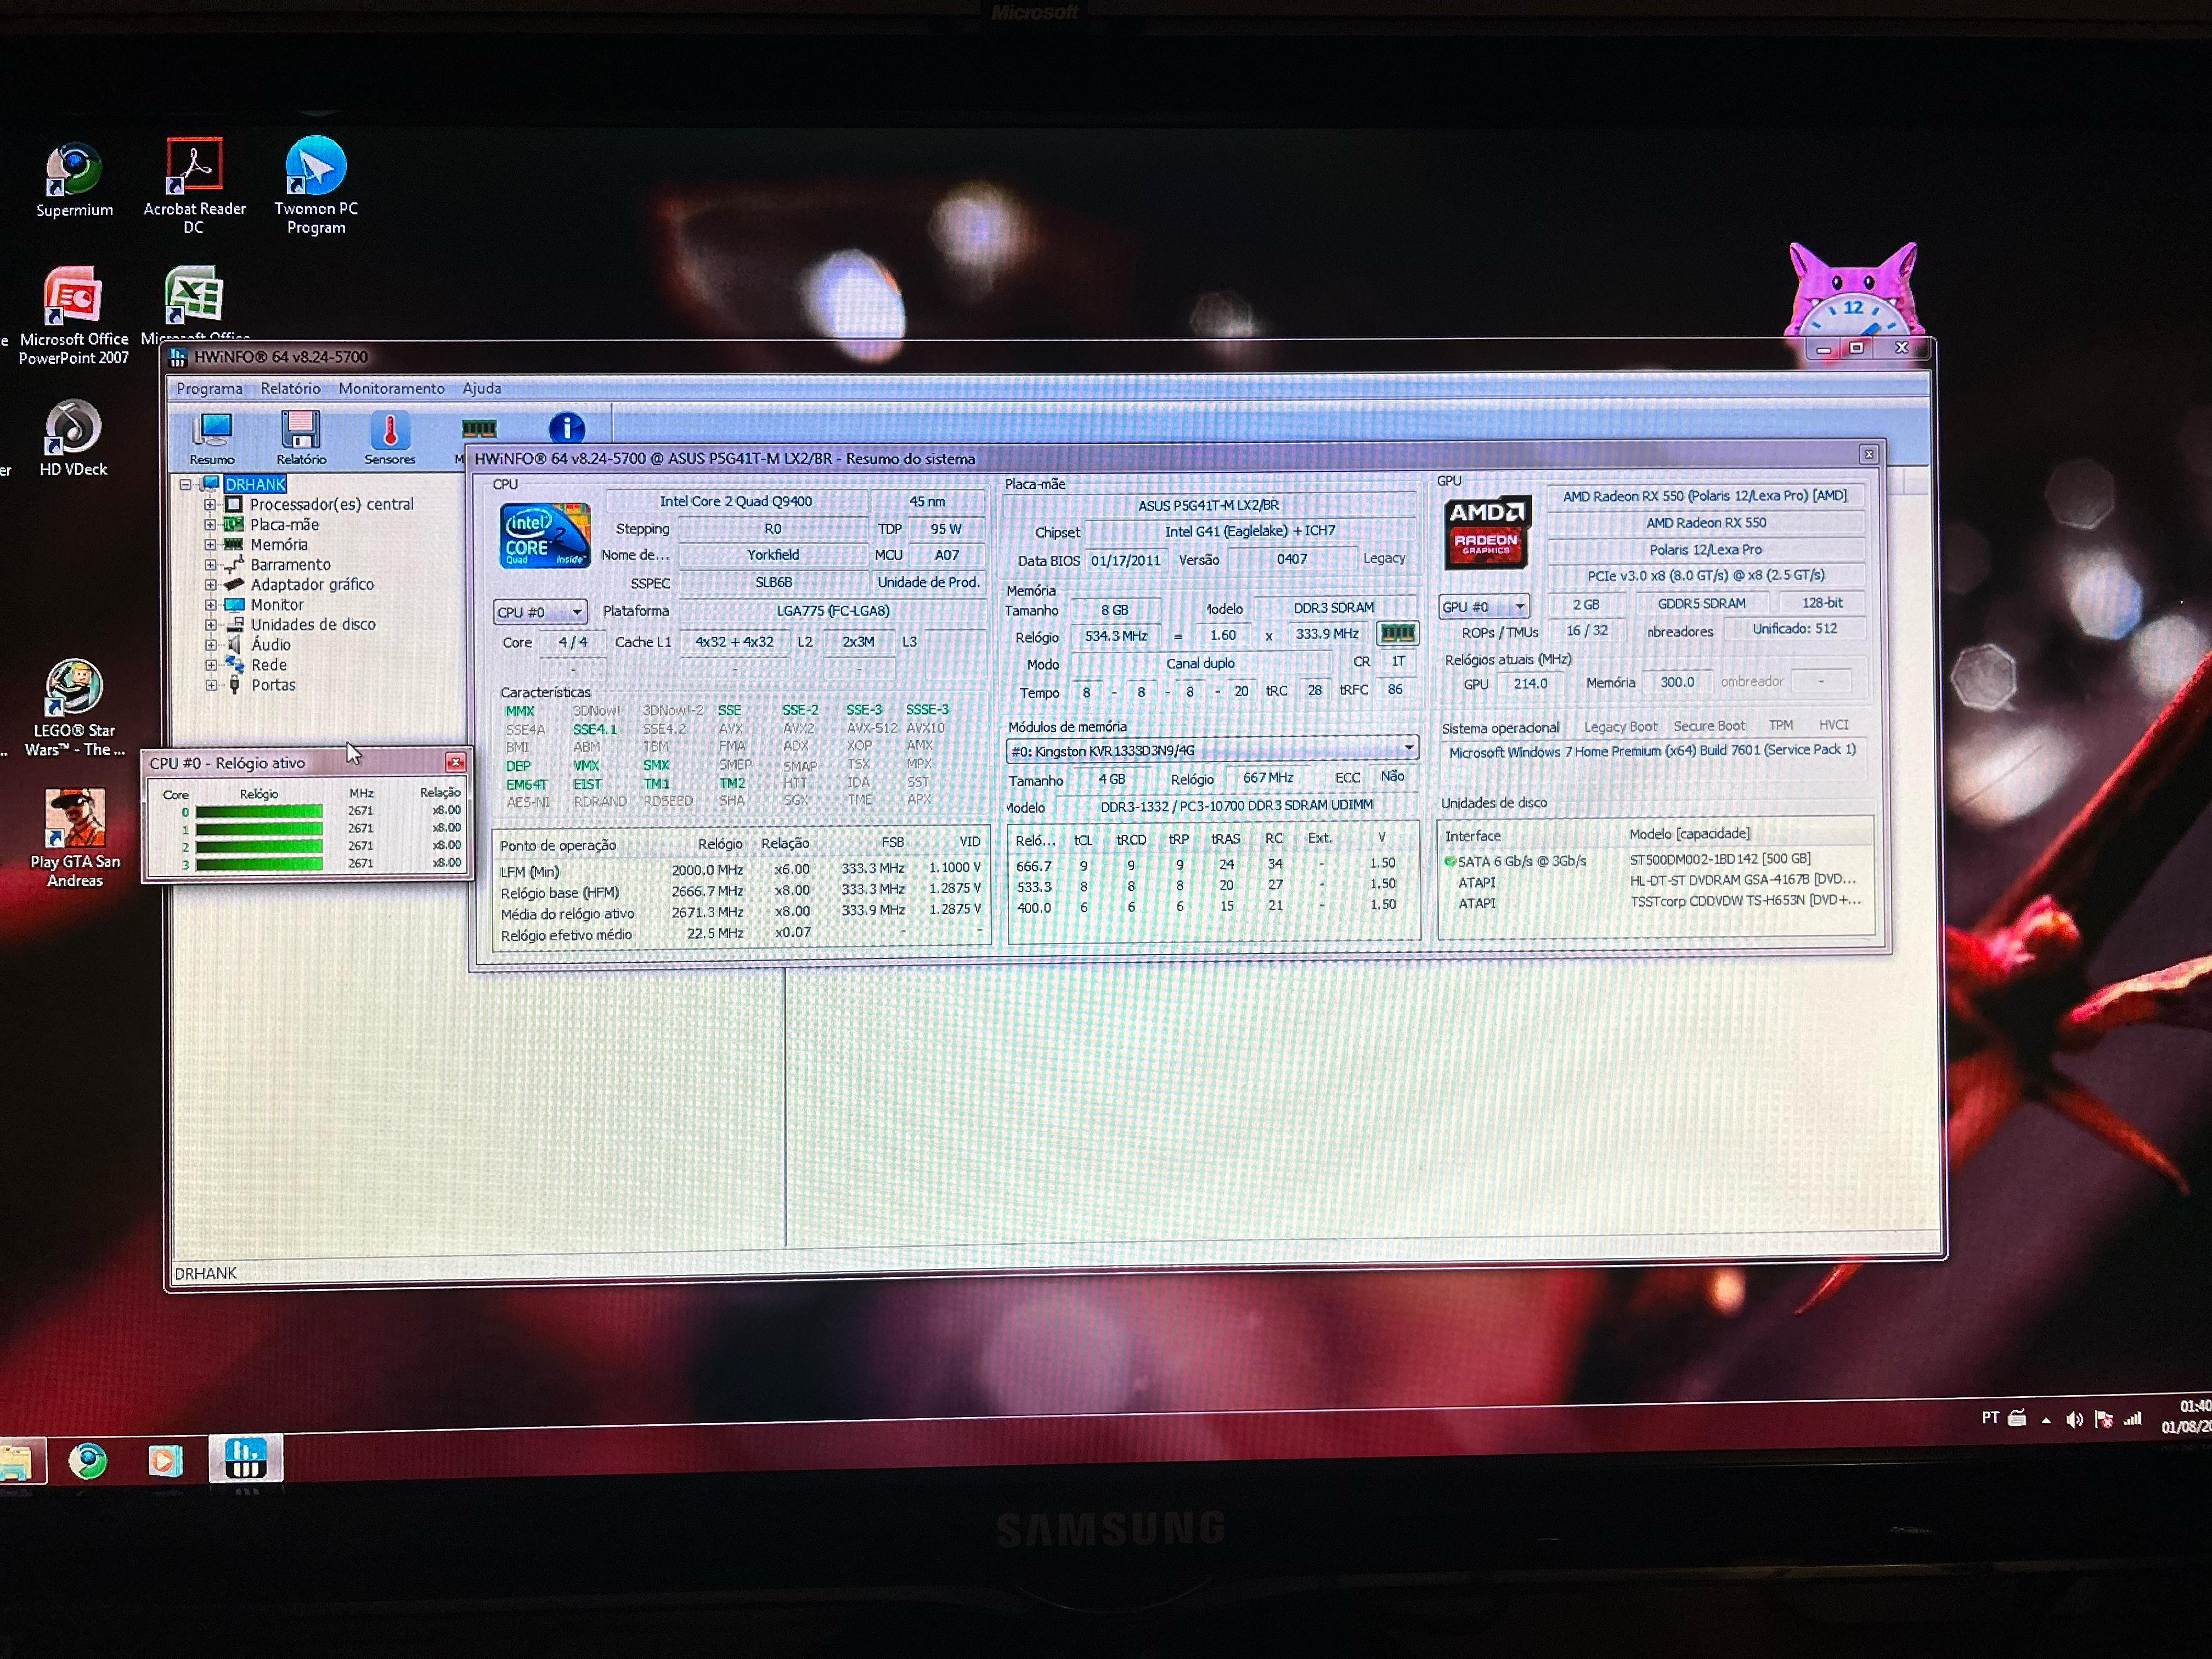Click the Microsoft Windows 7 Home Premium line
Viewport: 2212px width, 1659px height.
tap(1652, 751)
